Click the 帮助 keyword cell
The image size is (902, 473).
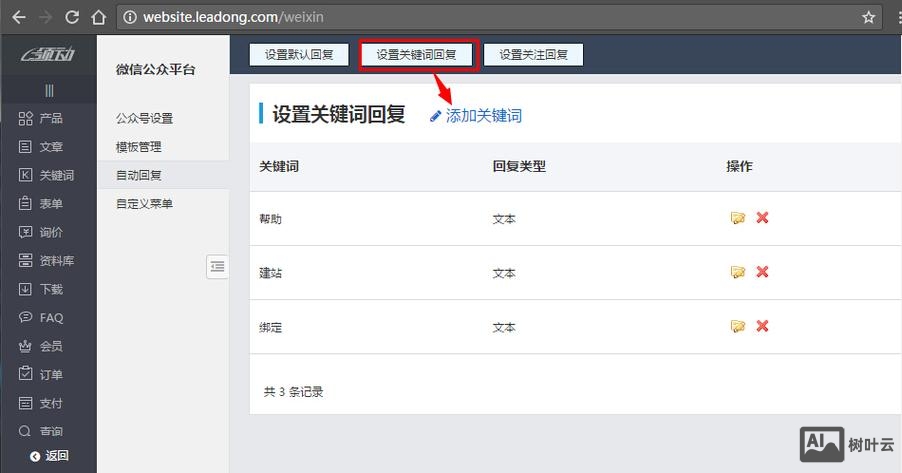[270, 219]
